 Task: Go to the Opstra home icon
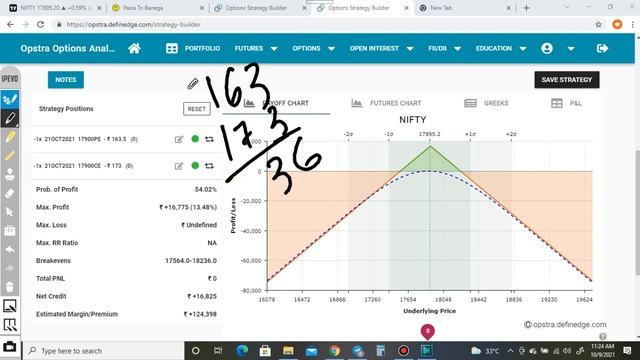(134, 49)
